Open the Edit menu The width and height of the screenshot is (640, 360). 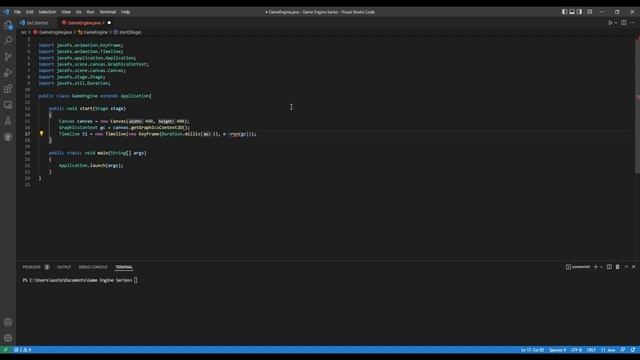pyautogui.click(x=29, y=12)
